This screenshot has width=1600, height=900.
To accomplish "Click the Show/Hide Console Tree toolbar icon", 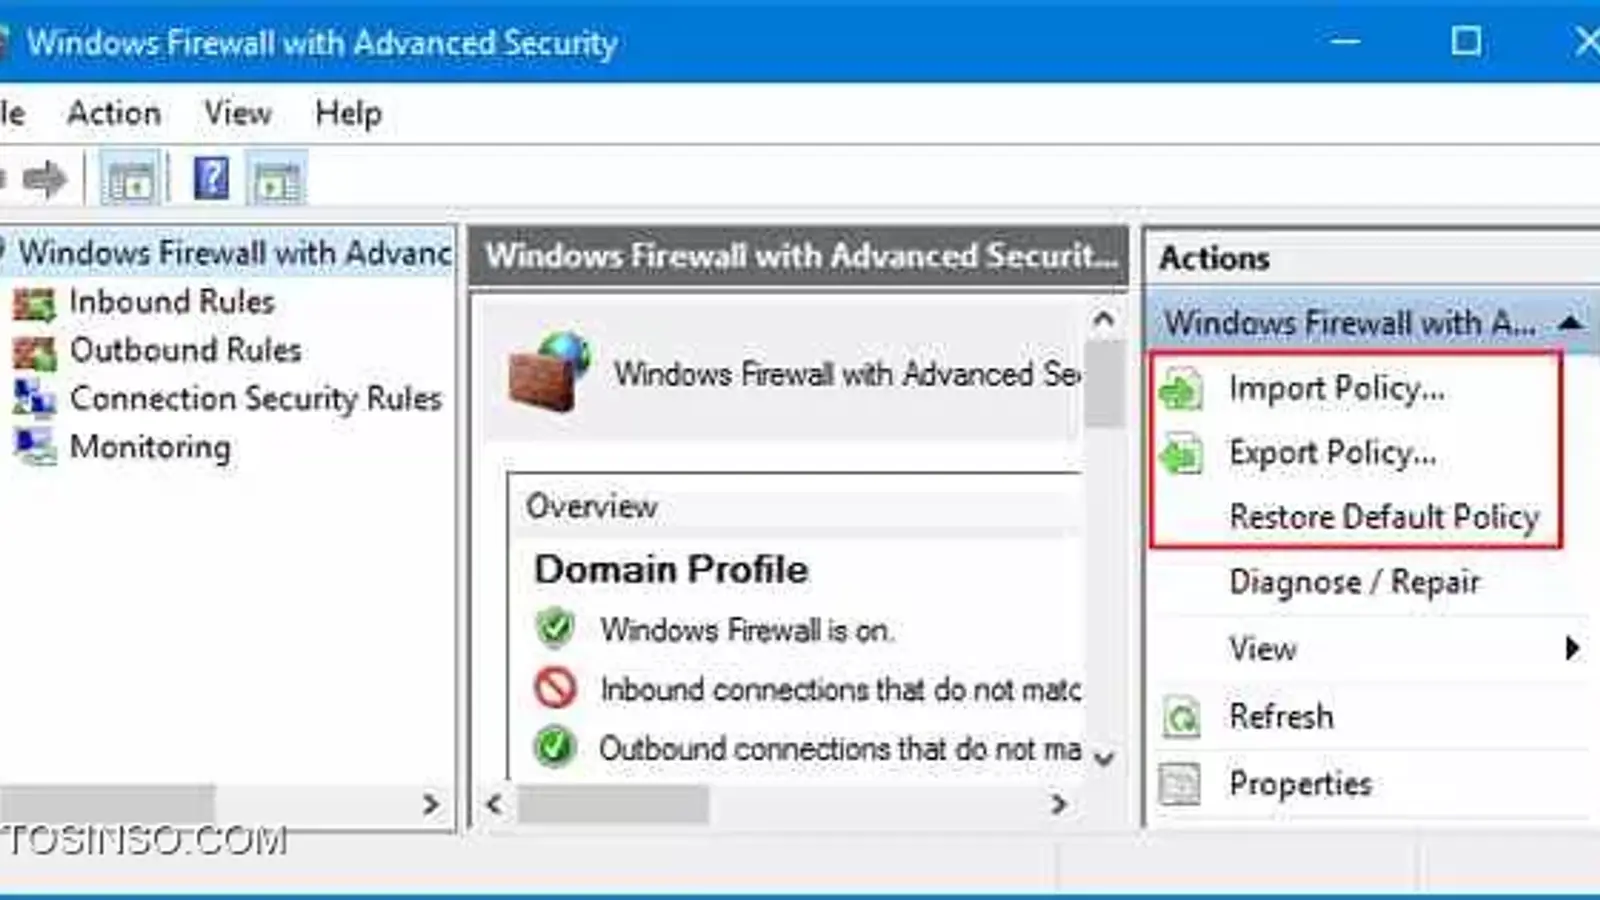I will (x=130, y=180).
